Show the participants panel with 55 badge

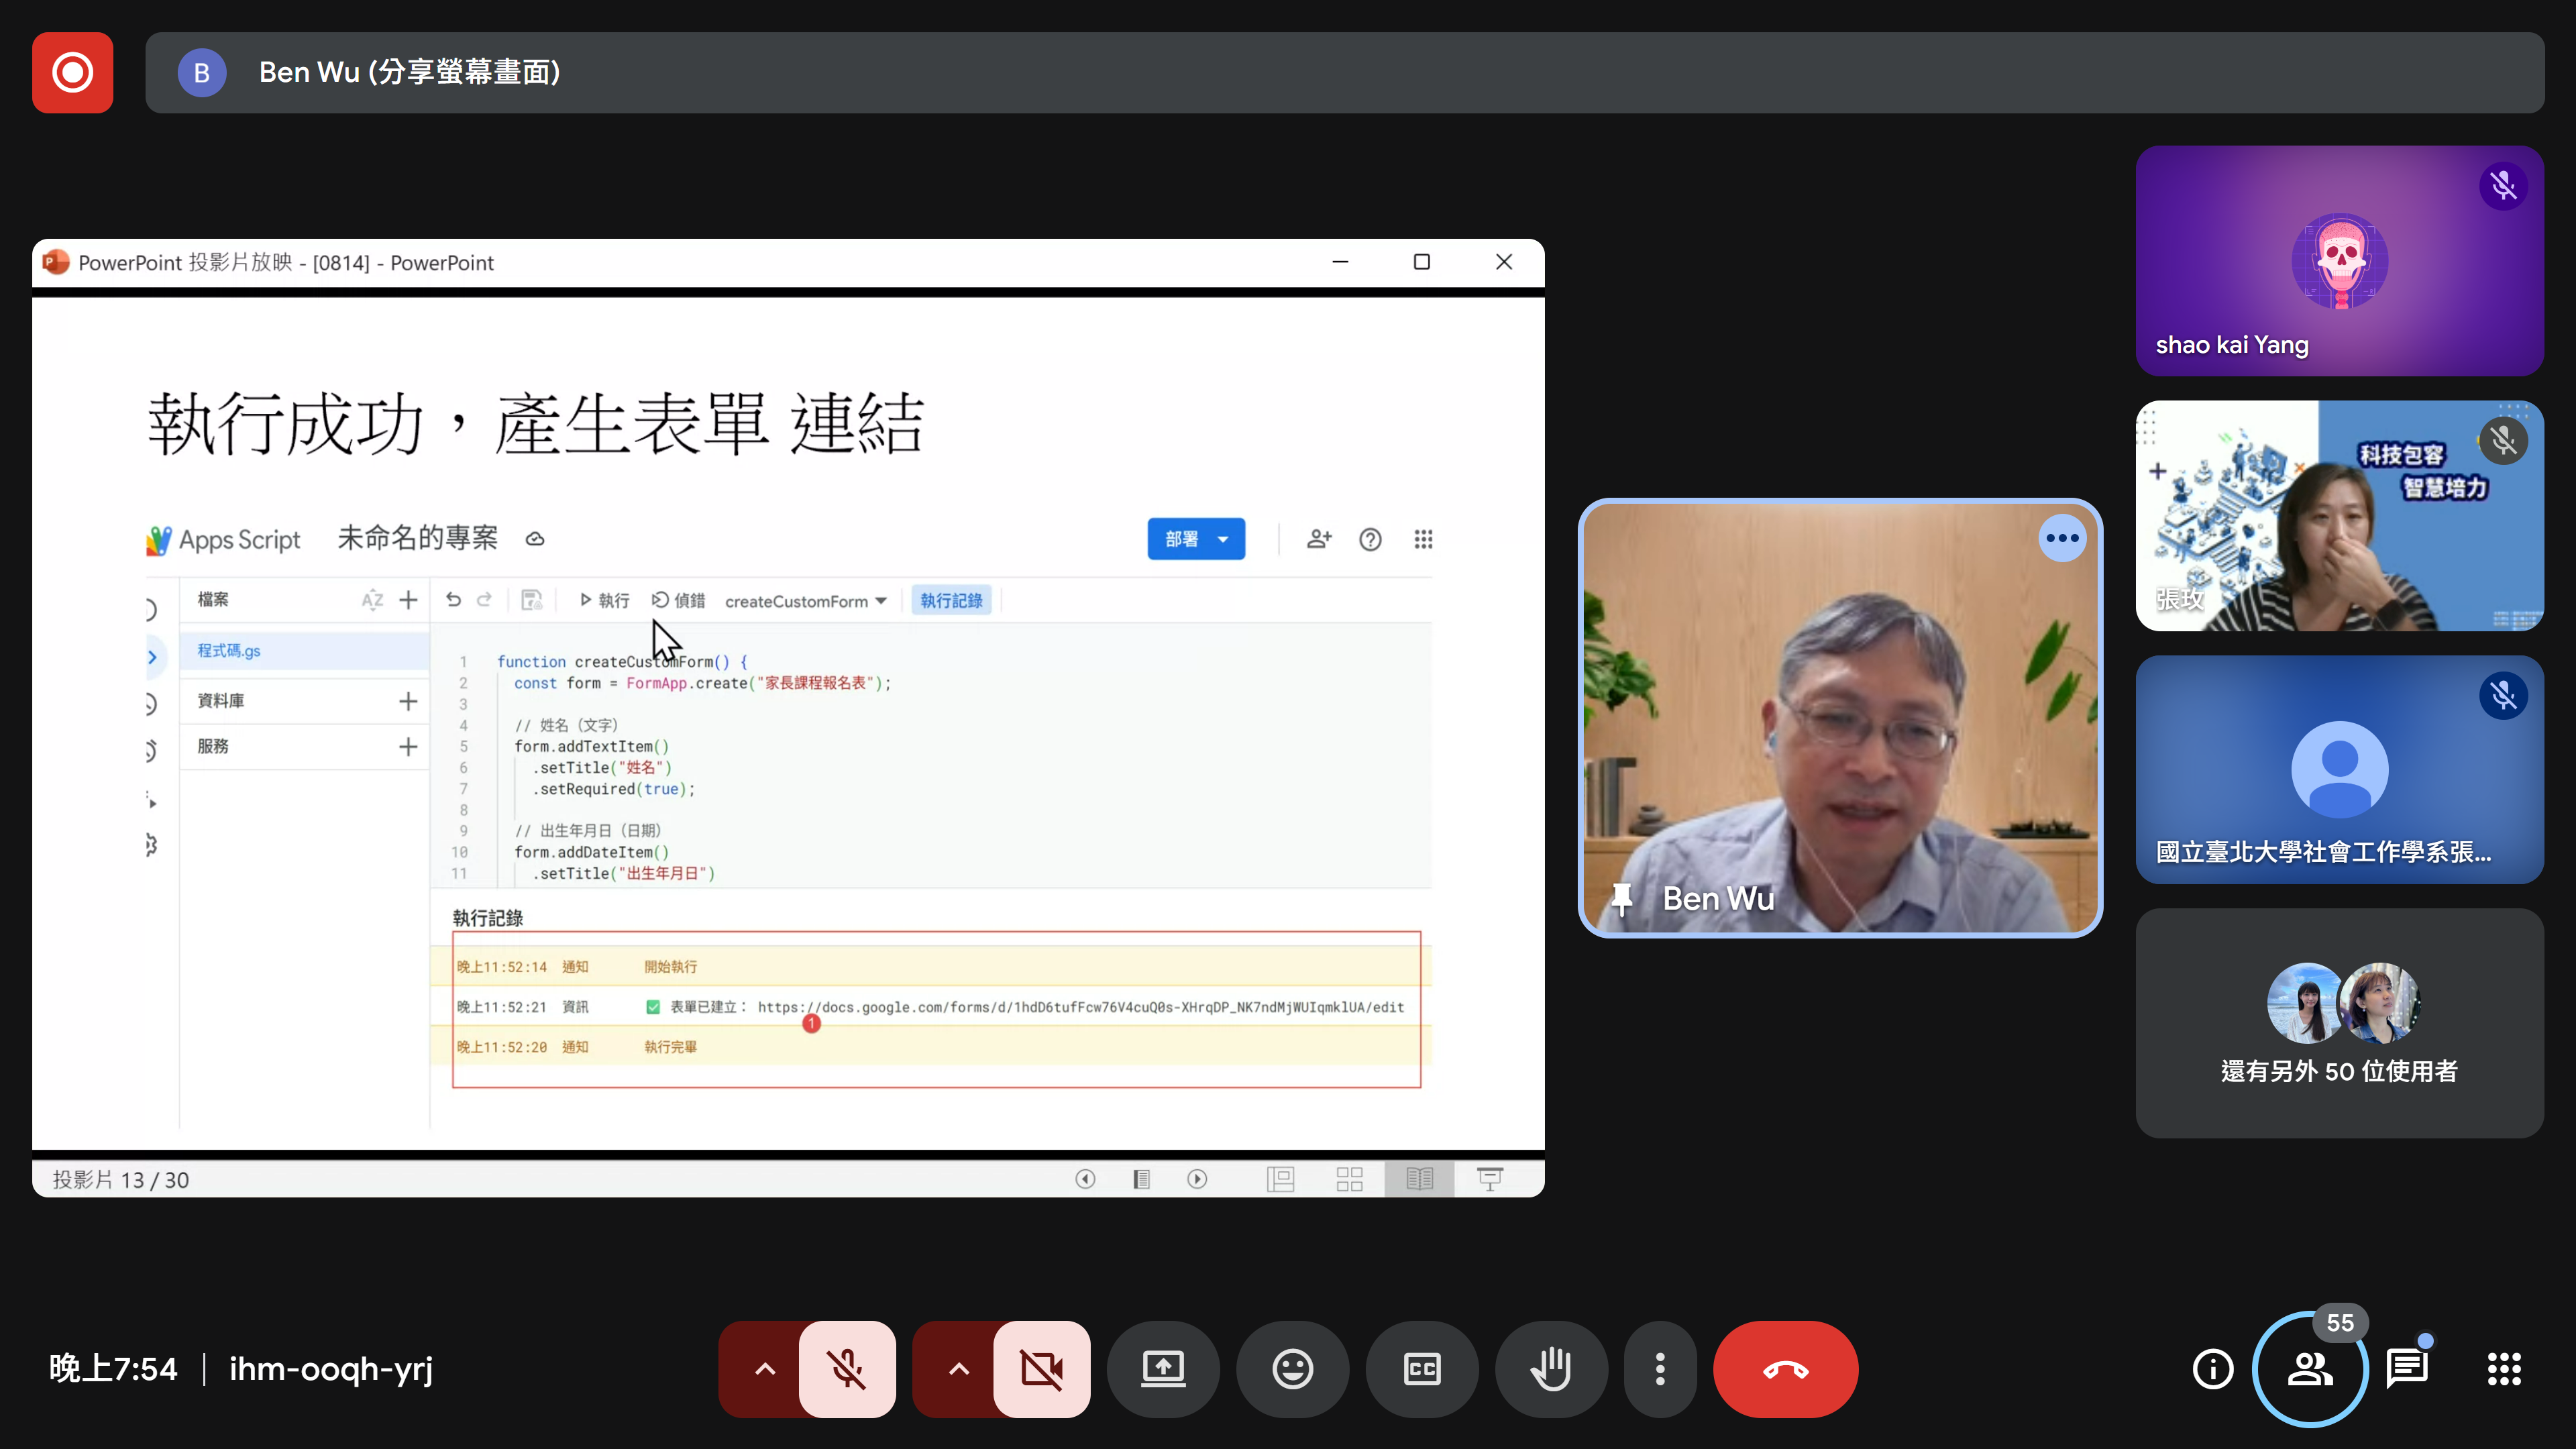click(x=2310, y=1369)
